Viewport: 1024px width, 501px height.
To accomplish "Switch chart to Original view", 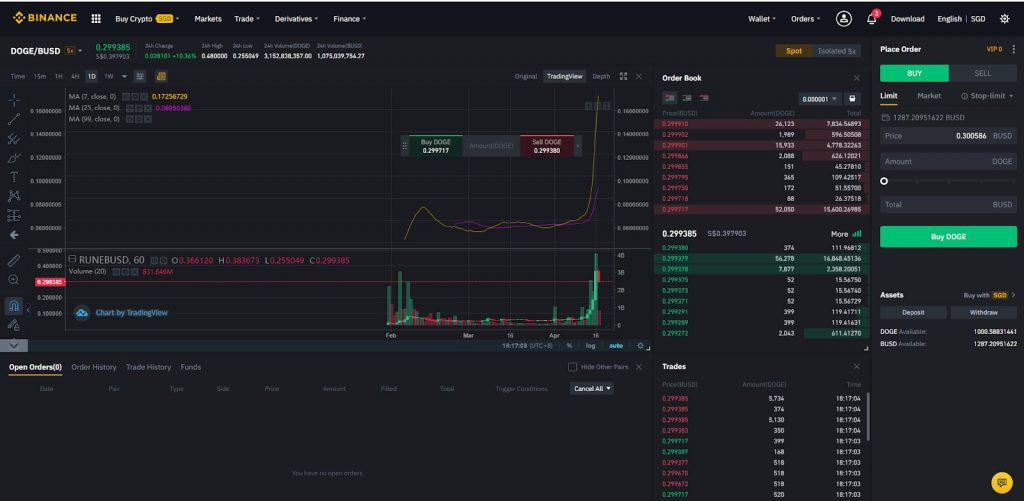I will click(x=526, y=76).
